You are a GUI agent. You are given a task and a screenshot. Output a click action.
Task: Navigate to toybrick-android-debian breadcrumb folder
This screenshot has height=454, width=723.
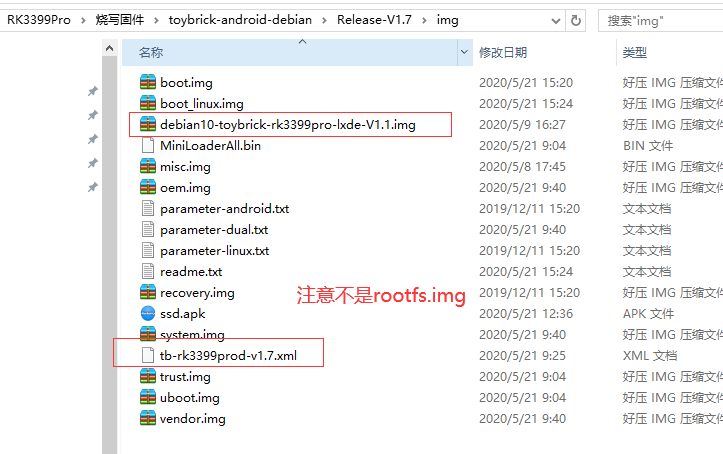click(x=240, y=20)
